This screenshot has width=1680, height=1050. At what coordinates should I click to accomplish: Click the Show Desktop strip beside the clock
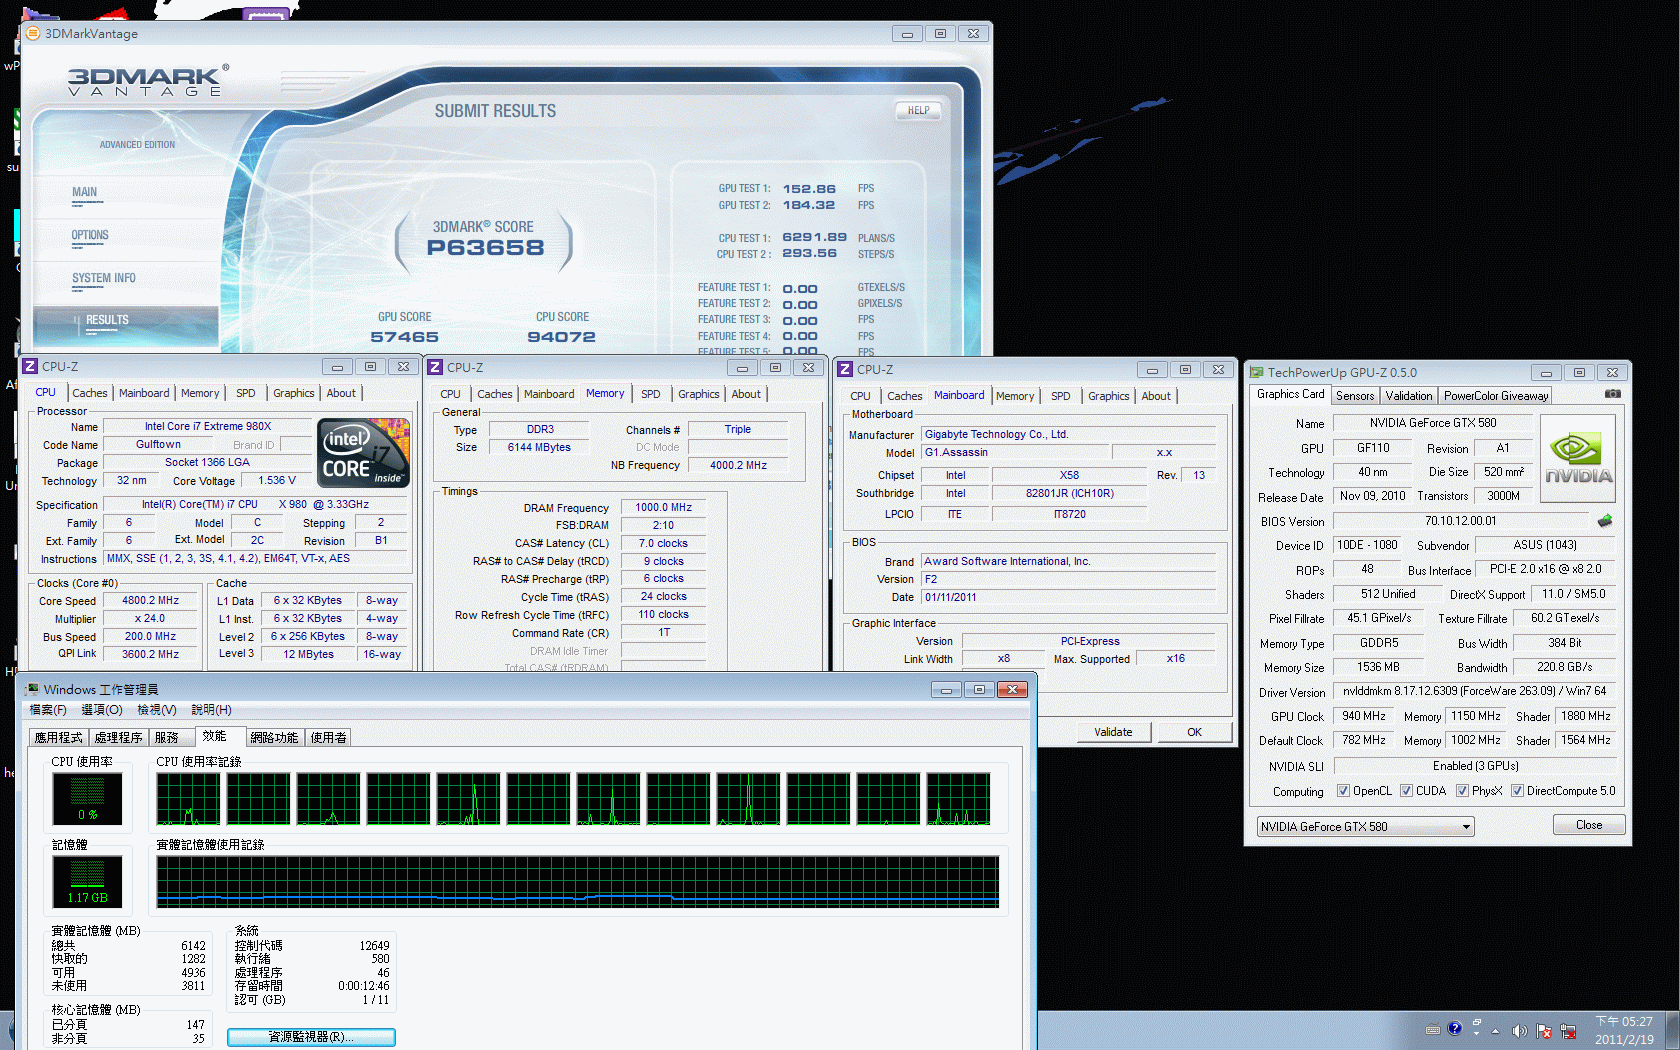pos(1673,1030)
